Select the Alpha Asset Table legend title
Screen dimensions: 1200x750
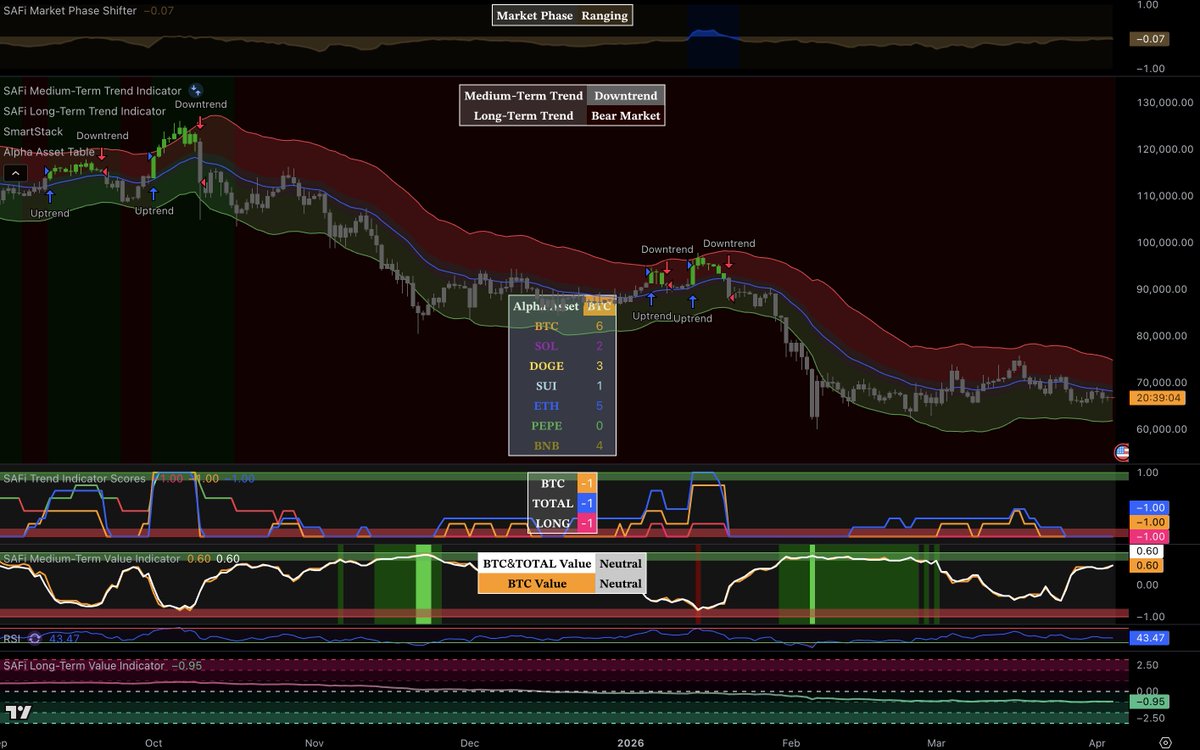click(49, 152)
